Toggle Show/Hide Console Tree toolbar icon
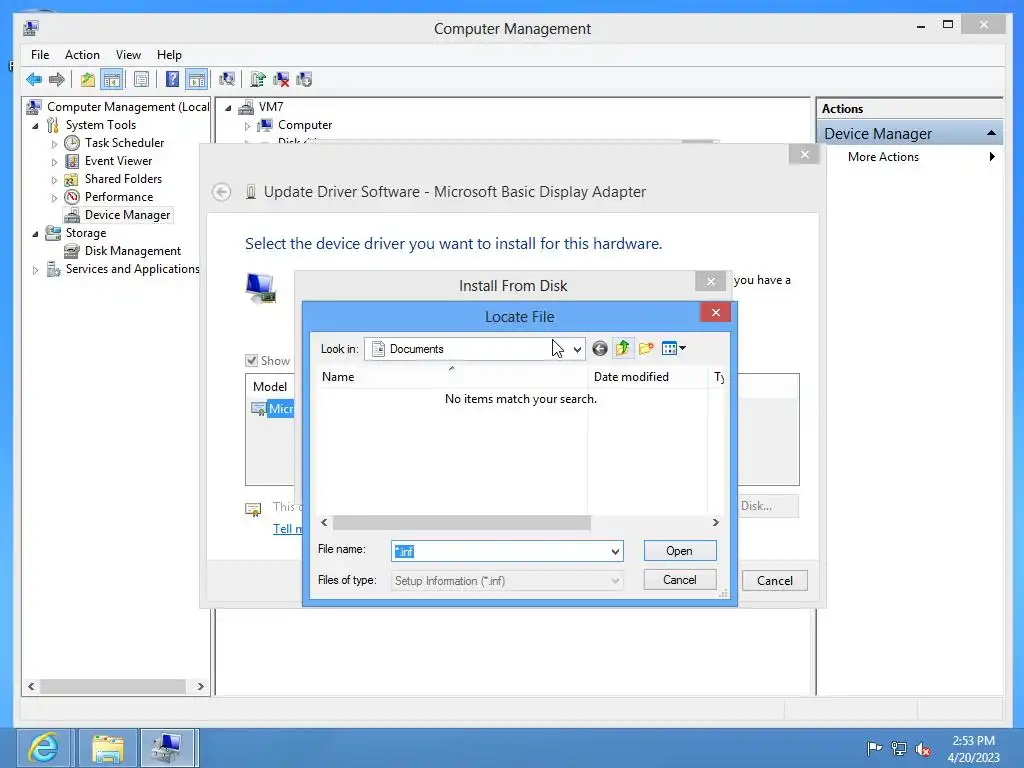 [112, 80]
